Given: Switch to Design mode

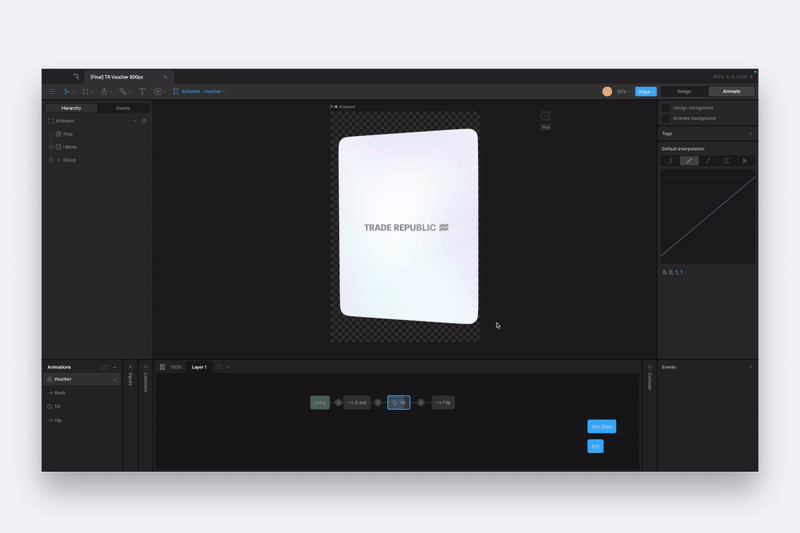Looking at the screenshot, I should click(684, 92).
